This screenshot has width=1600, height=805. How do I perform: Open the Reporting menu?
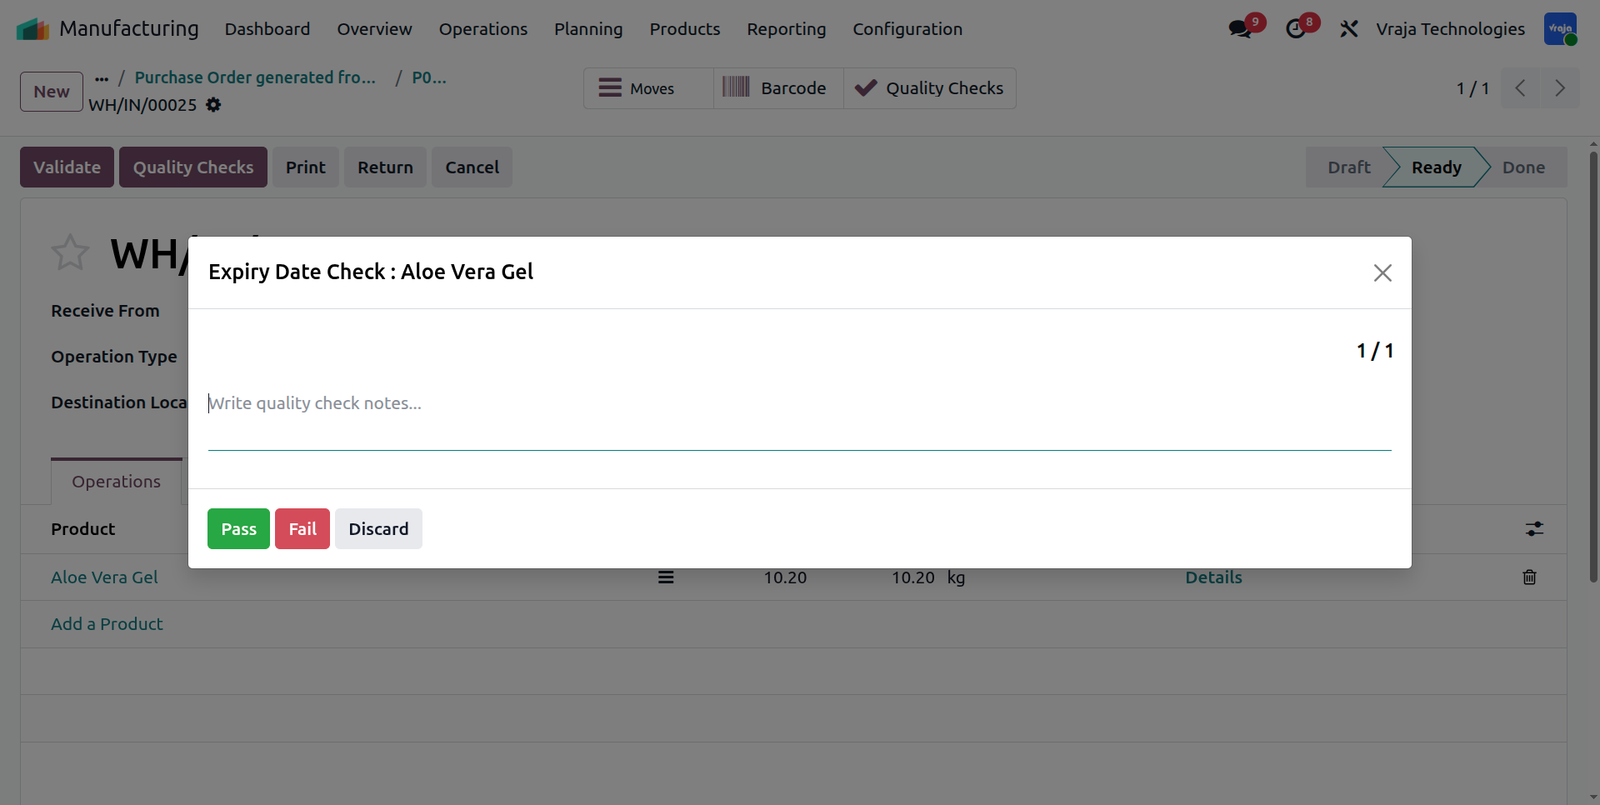786,29
